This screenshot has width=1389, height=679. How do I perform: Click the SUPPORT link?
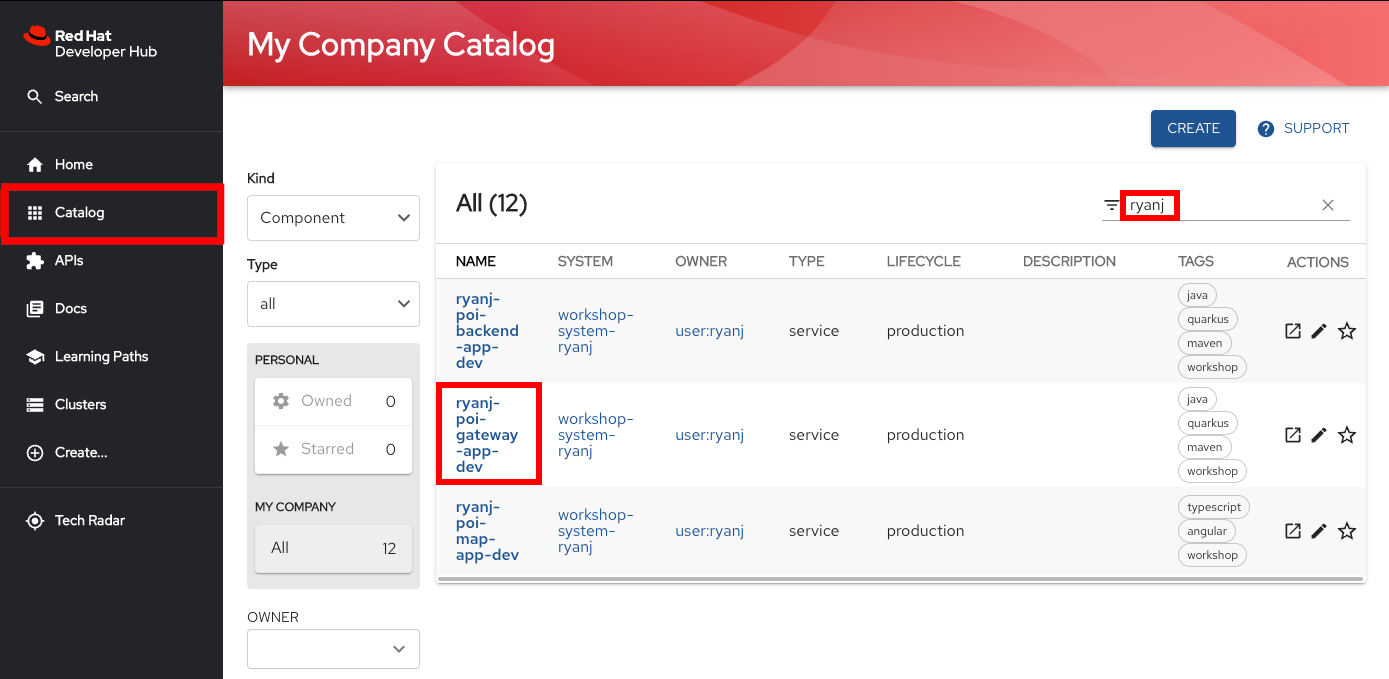(1304, 129)
